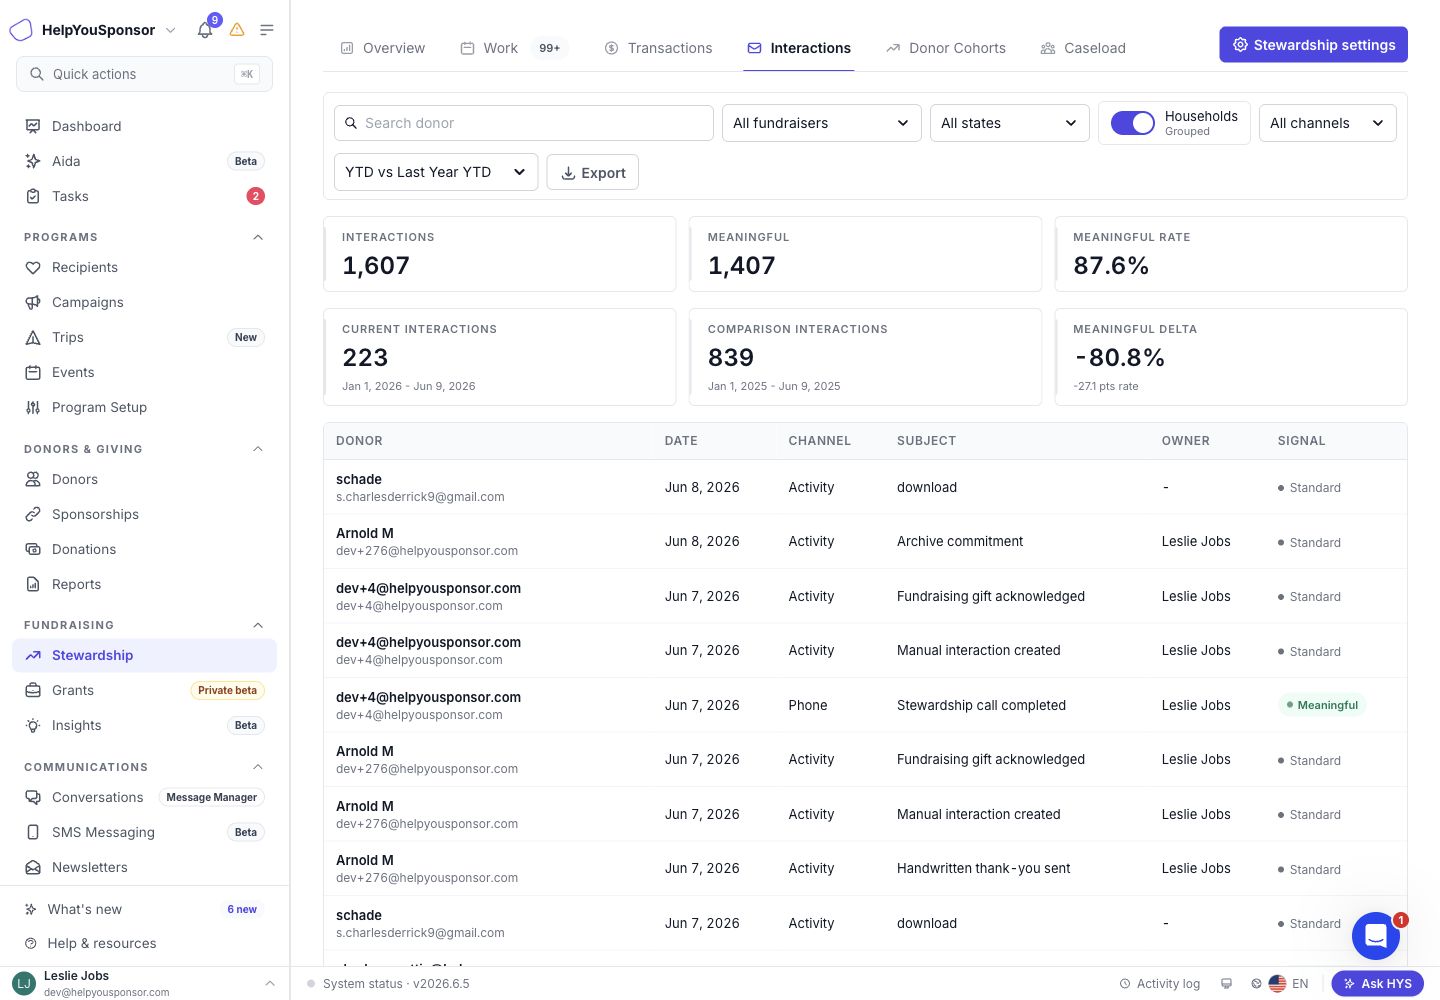Collapse sidebar using the menu lines icon
The image size is (1440, 1000).
point(267,30)
